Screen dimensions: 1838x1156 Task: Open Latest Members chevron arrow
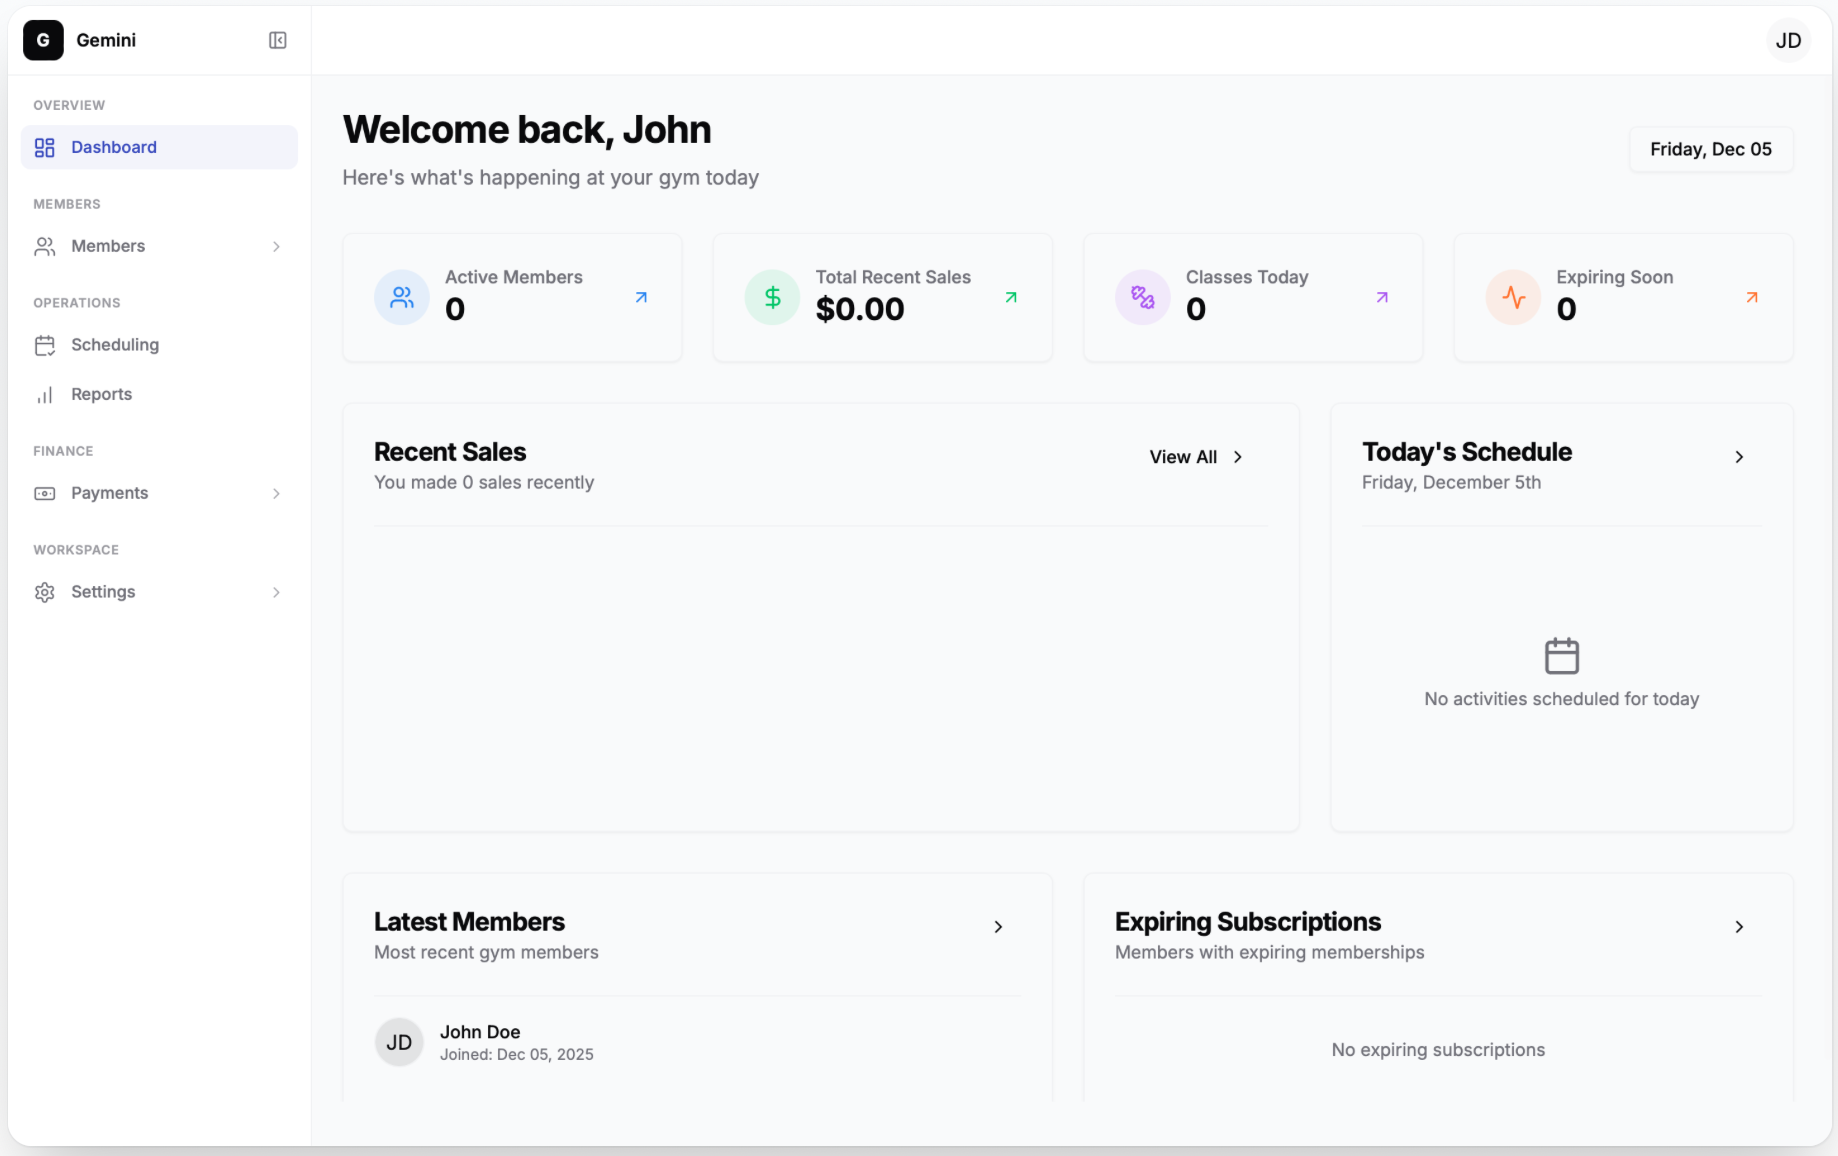click(998, 927)
